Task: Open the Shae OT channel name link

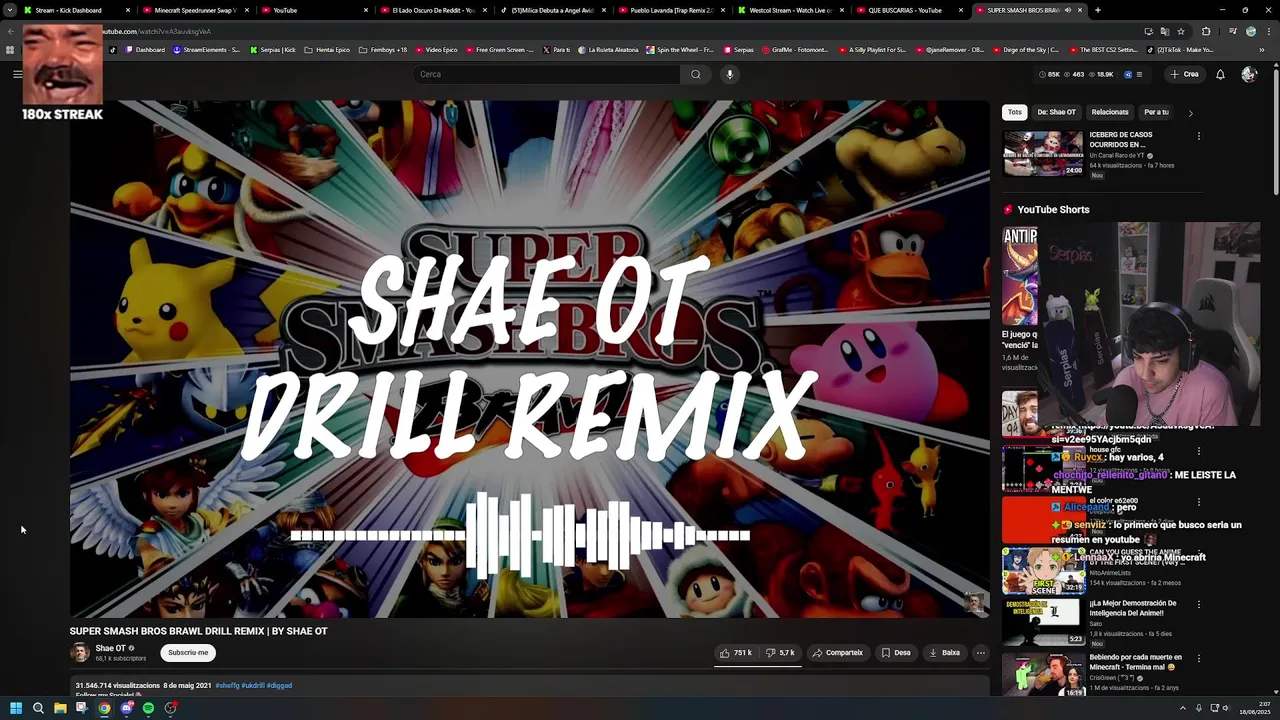Action: click(x=110, y=648)
